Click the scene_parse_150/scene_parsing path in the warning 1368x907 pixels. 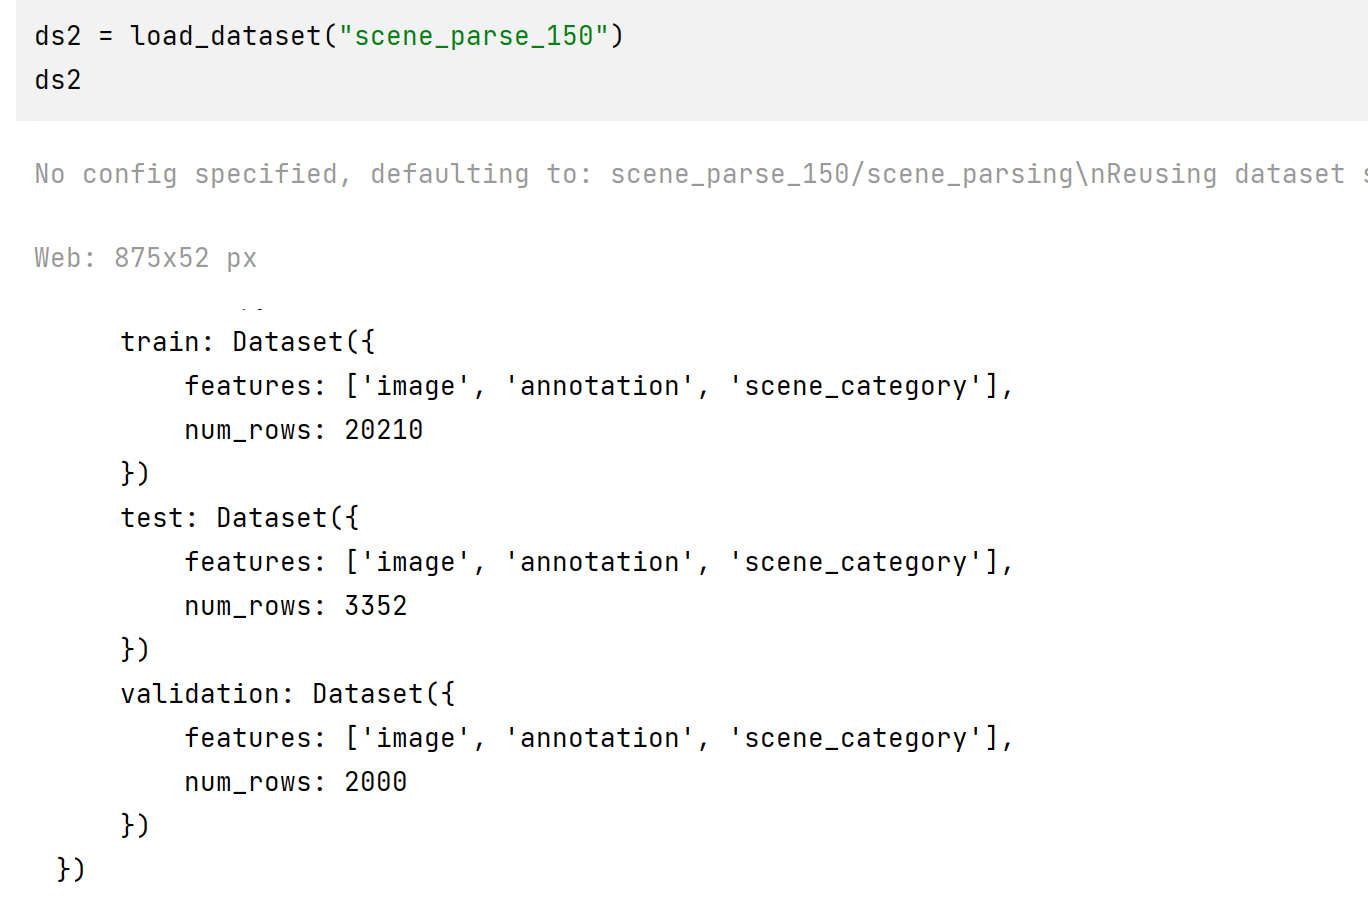pyautogui.click(x=841, y=174)
